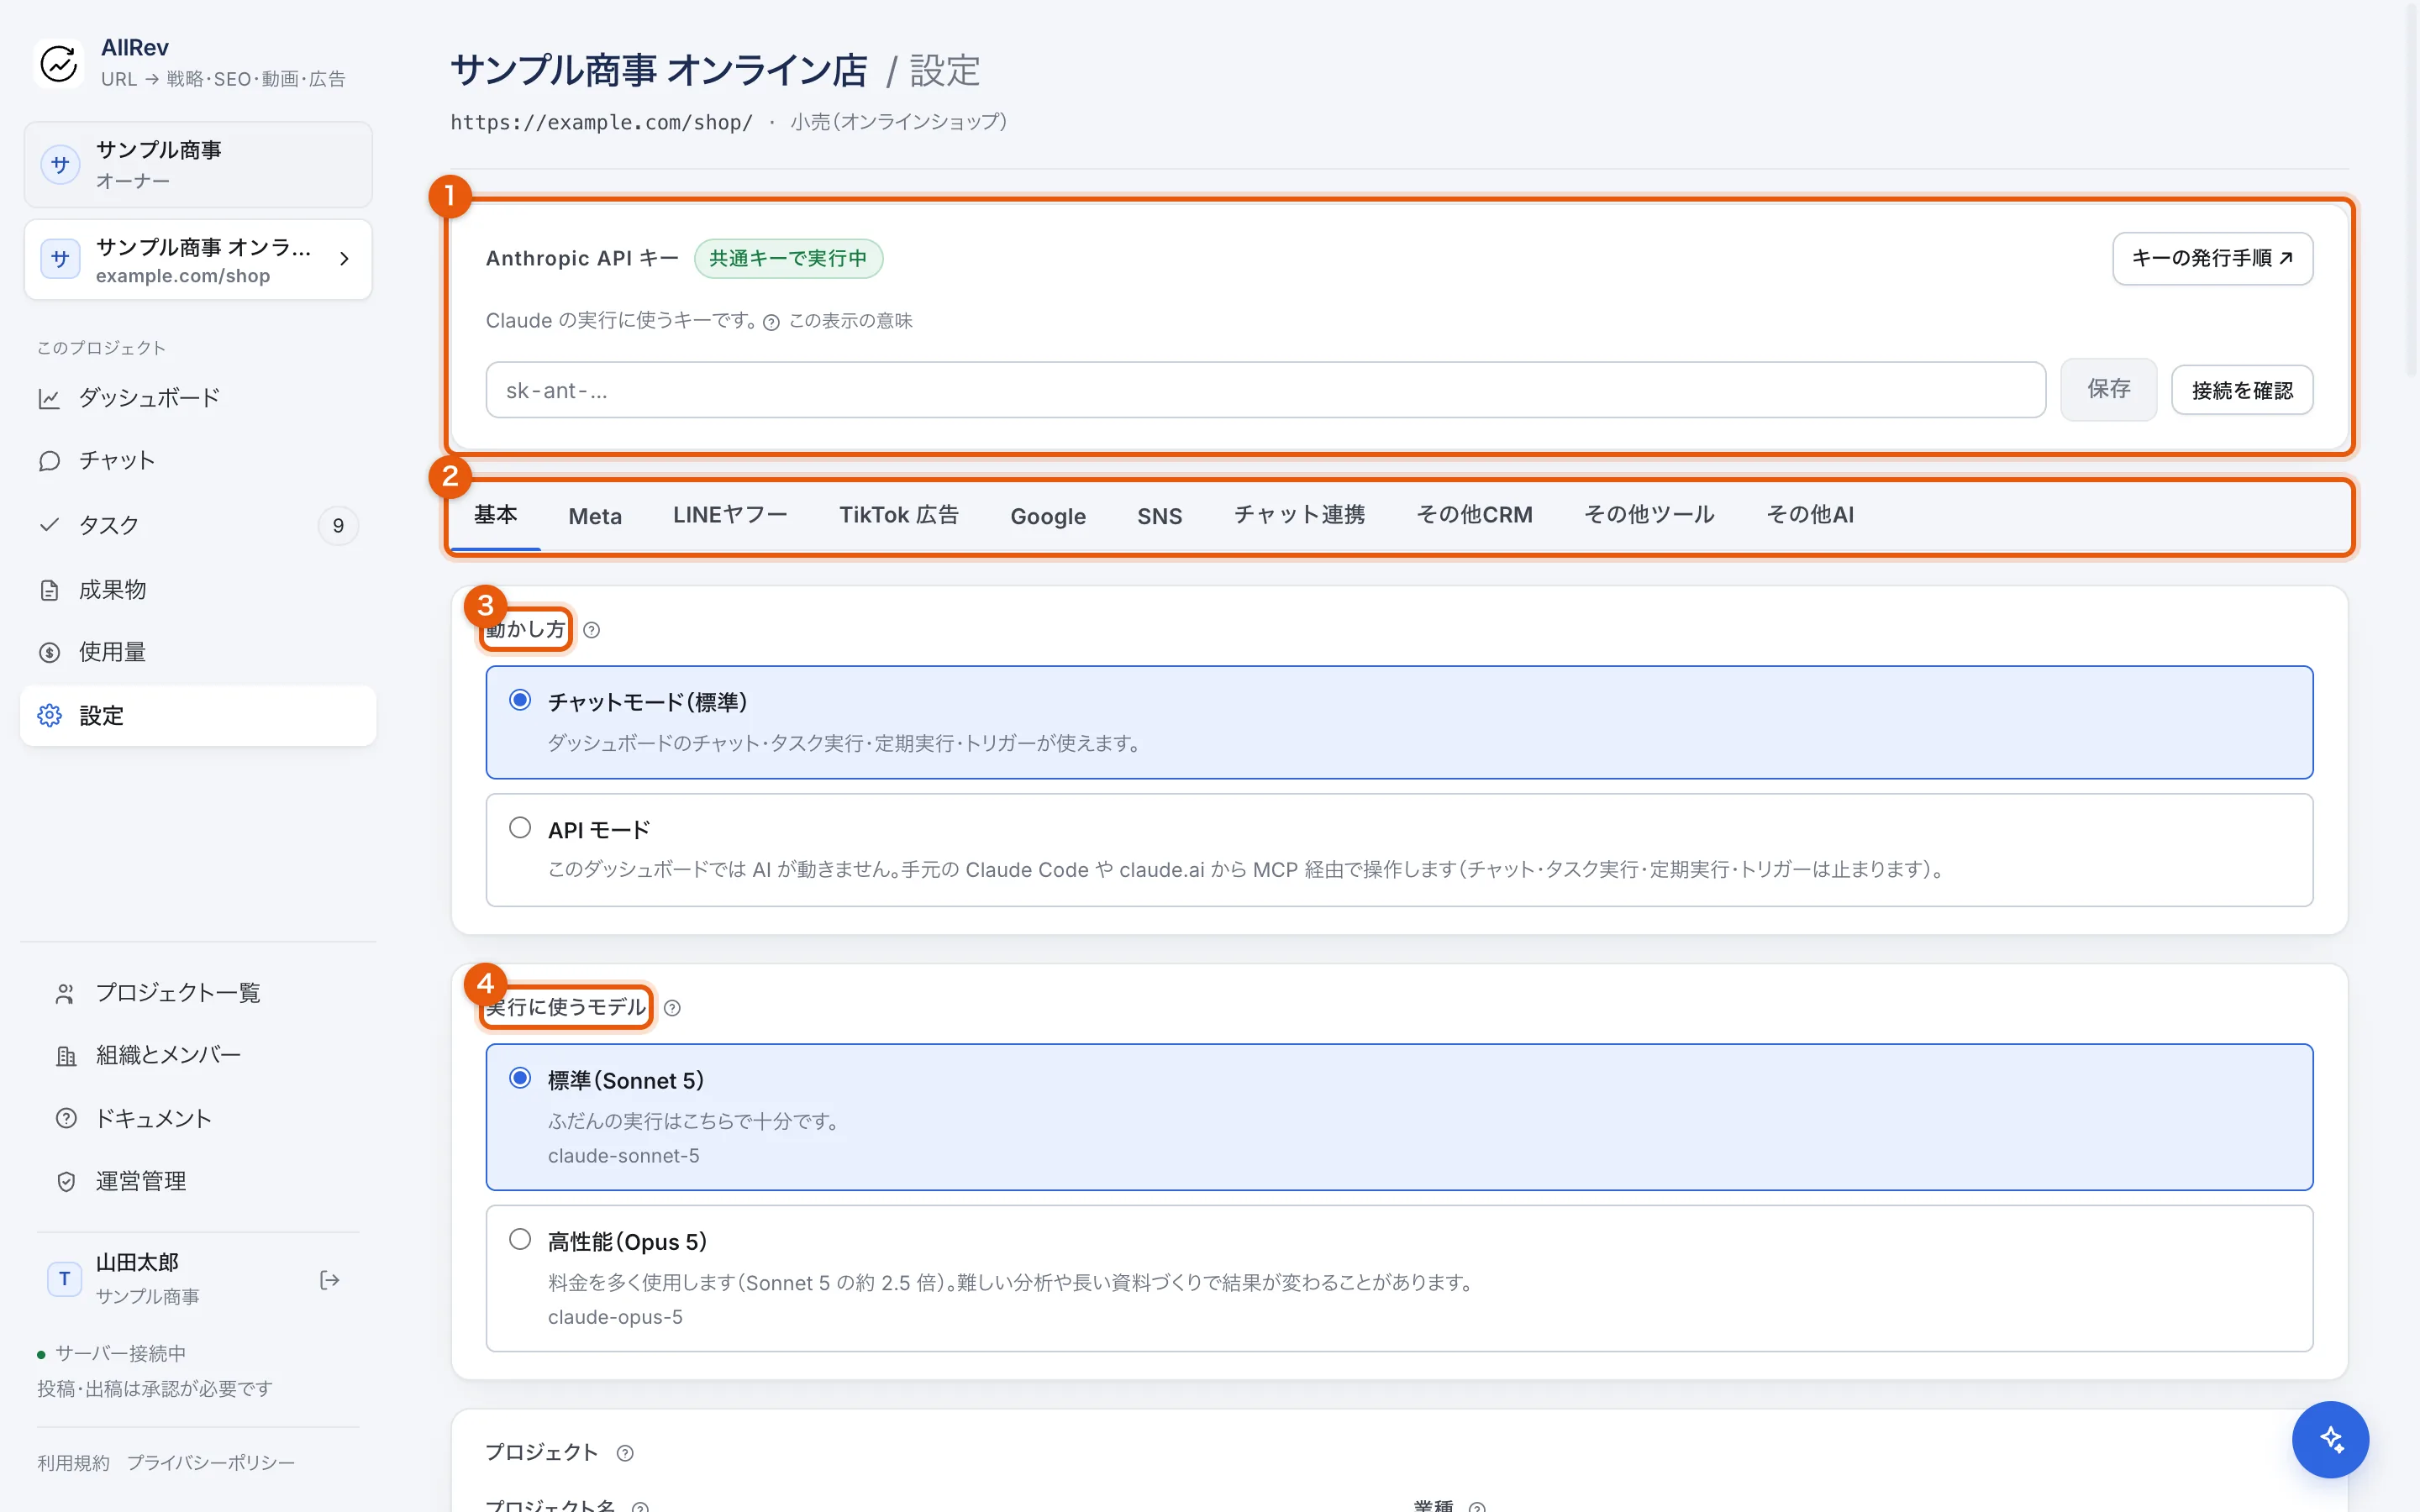
Task: Click help icon next to 動かし方
Action: click(591, 630)
